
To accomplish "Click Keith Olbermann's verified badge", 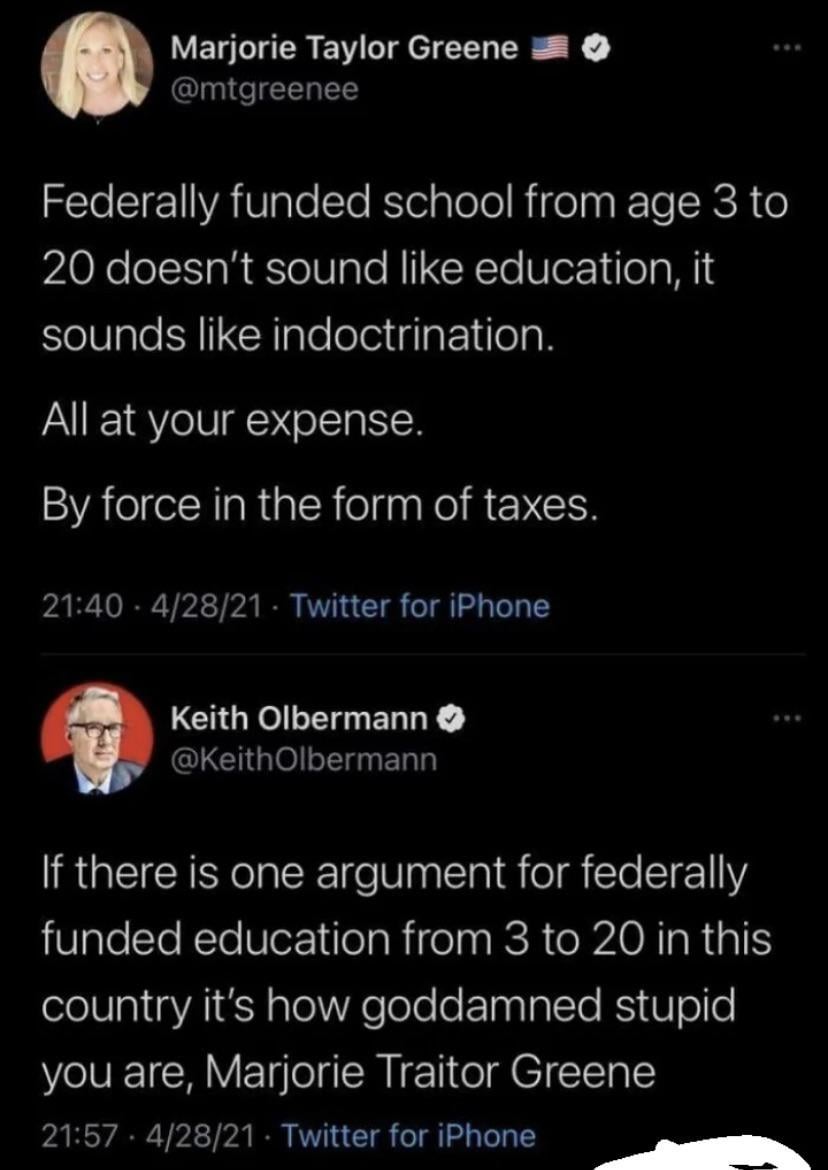I will coord(452,716).
